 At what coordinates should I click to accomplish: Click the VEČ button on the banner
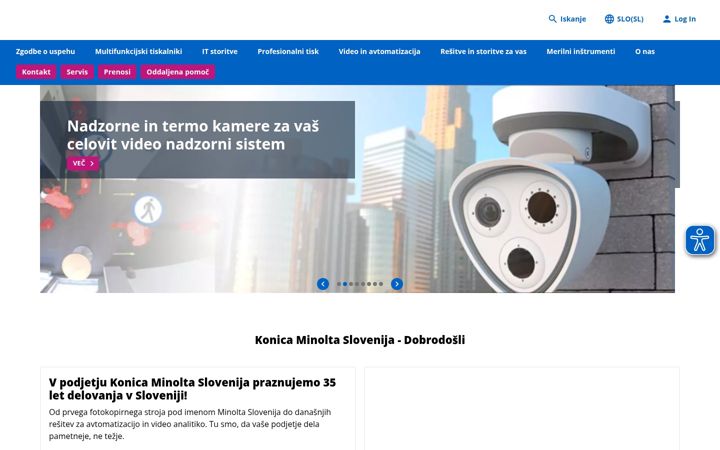83,163
